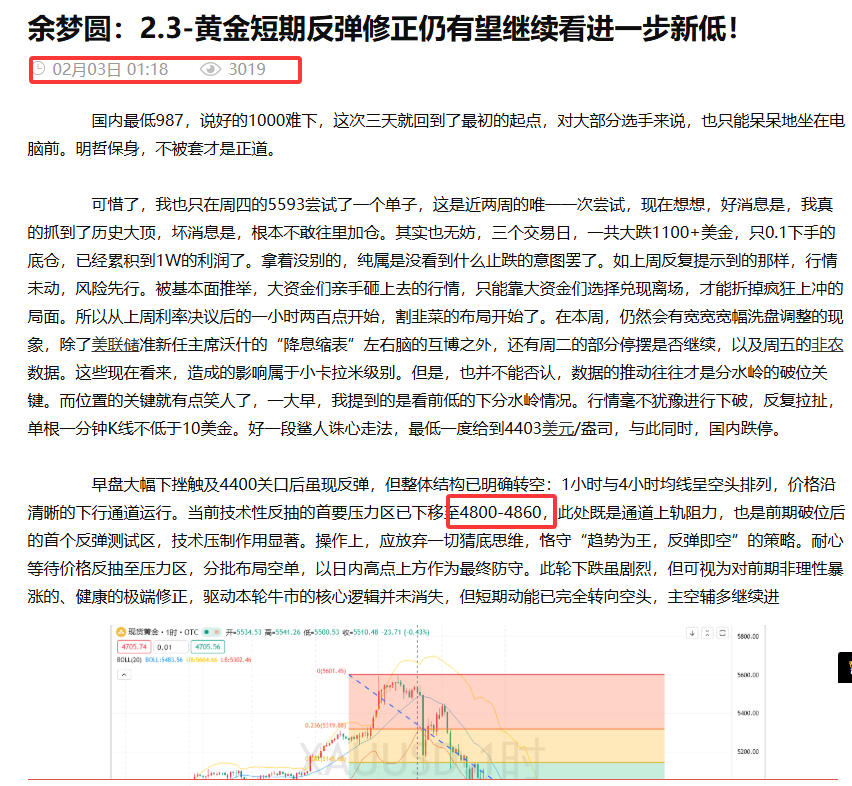The height and width of the screenshot is (786, 852).
Task: Click the 0.01 lot size field
Action: [171, 647]
